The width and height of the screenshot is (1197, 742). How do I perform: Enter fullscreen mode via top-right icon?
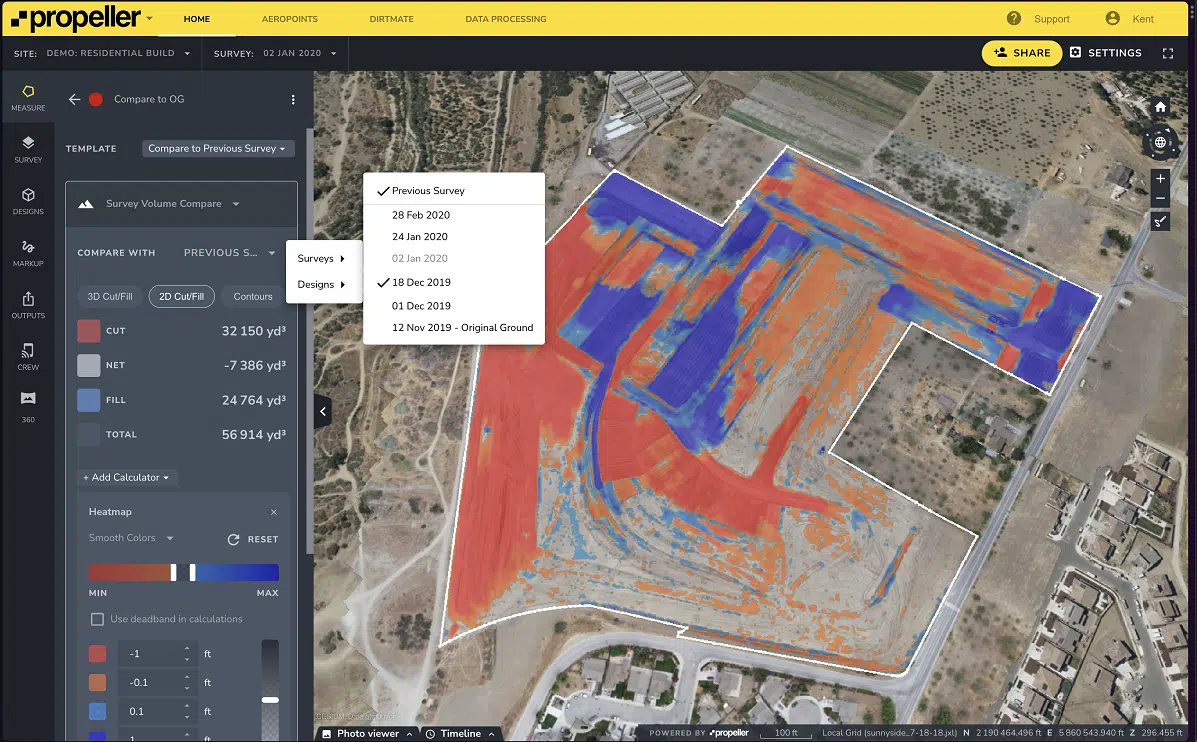pos(1168,53)
